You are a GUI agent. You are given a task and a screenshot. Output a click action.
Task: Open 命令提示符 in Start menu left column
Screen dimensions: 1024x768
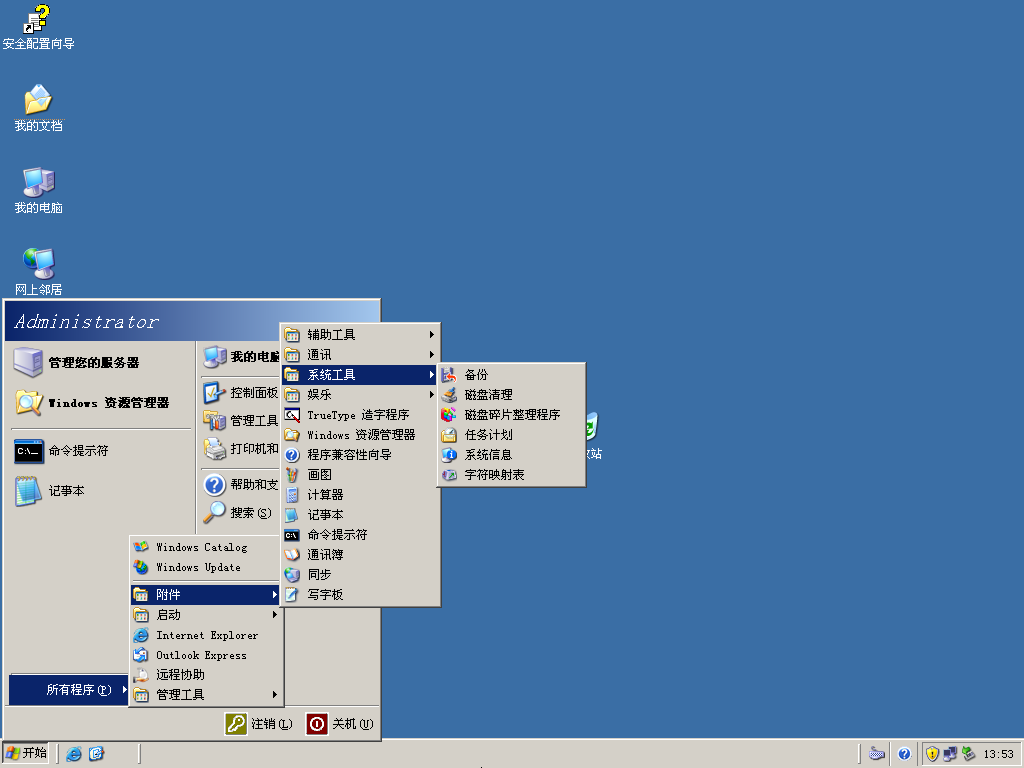pyautogui.click(x=101, y=451)
